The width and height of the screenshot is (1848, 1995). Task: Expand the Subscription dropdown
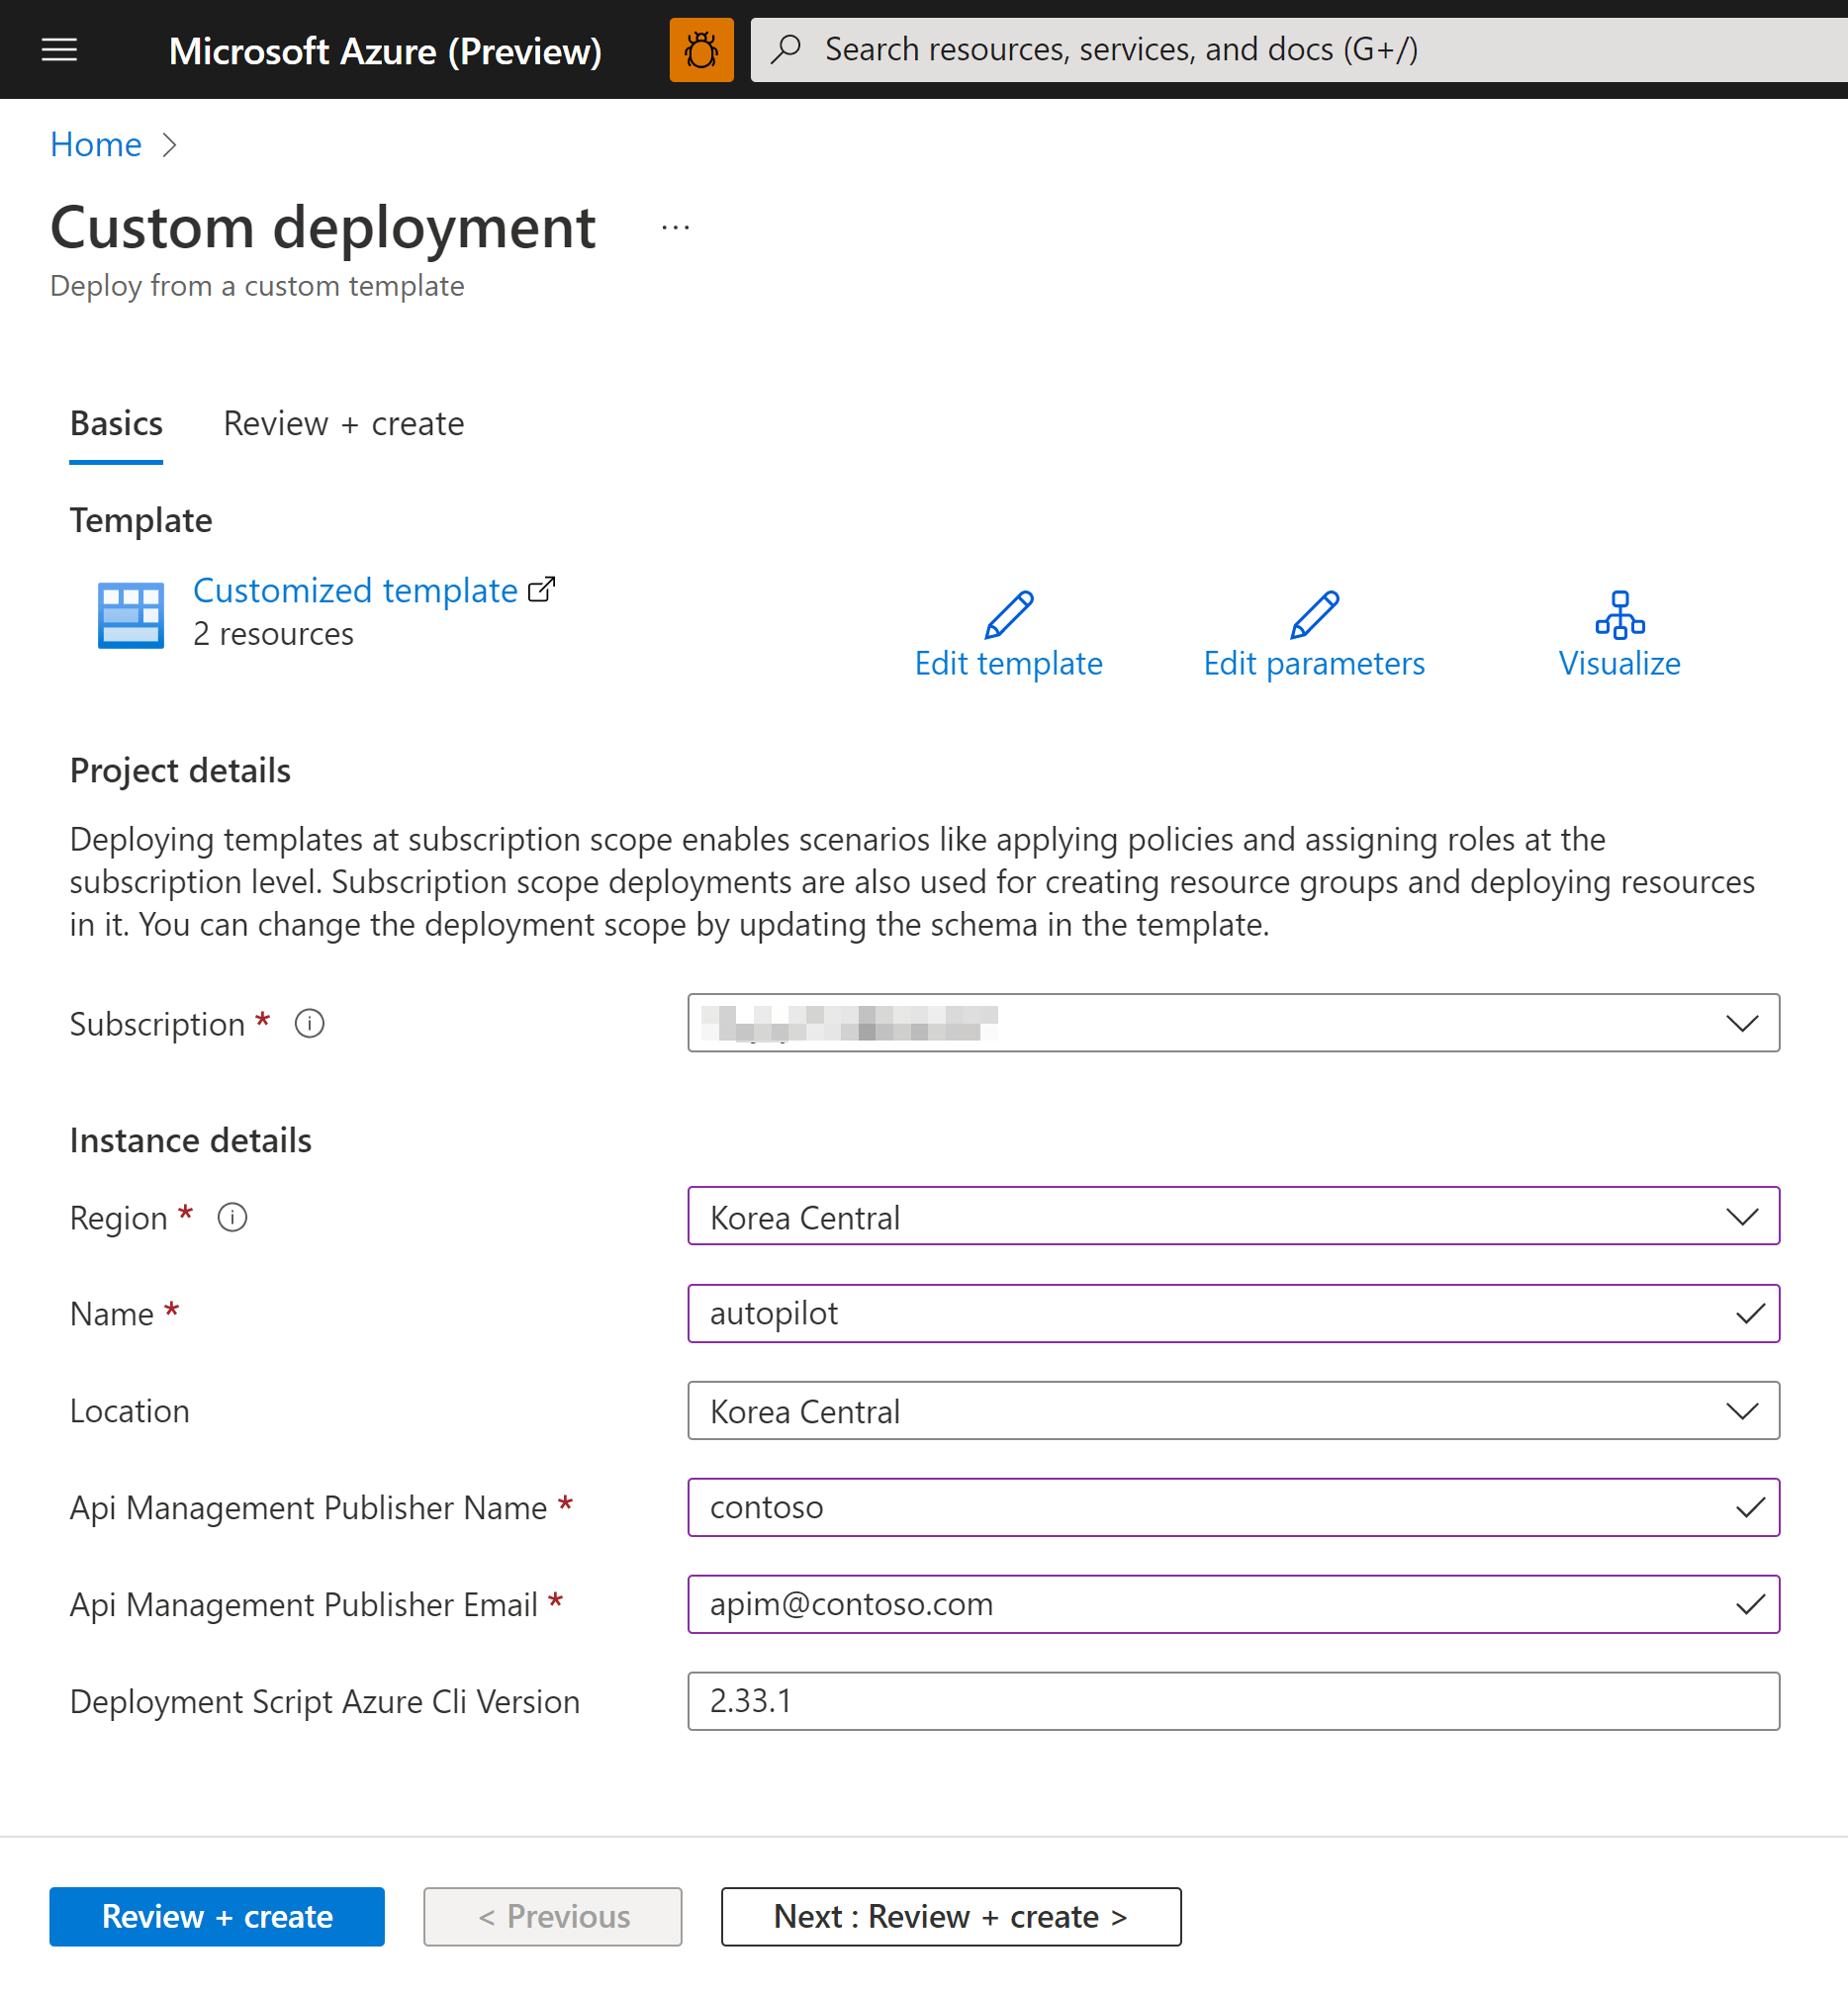pos(1742,1023)
